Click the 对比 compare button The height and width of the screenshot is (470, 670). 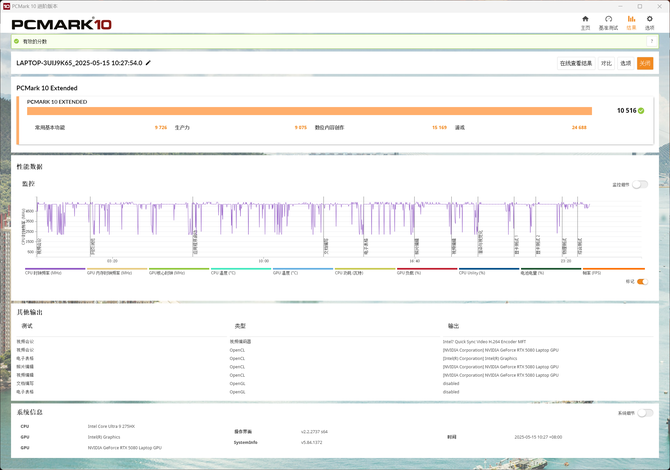tap(606, 63)
